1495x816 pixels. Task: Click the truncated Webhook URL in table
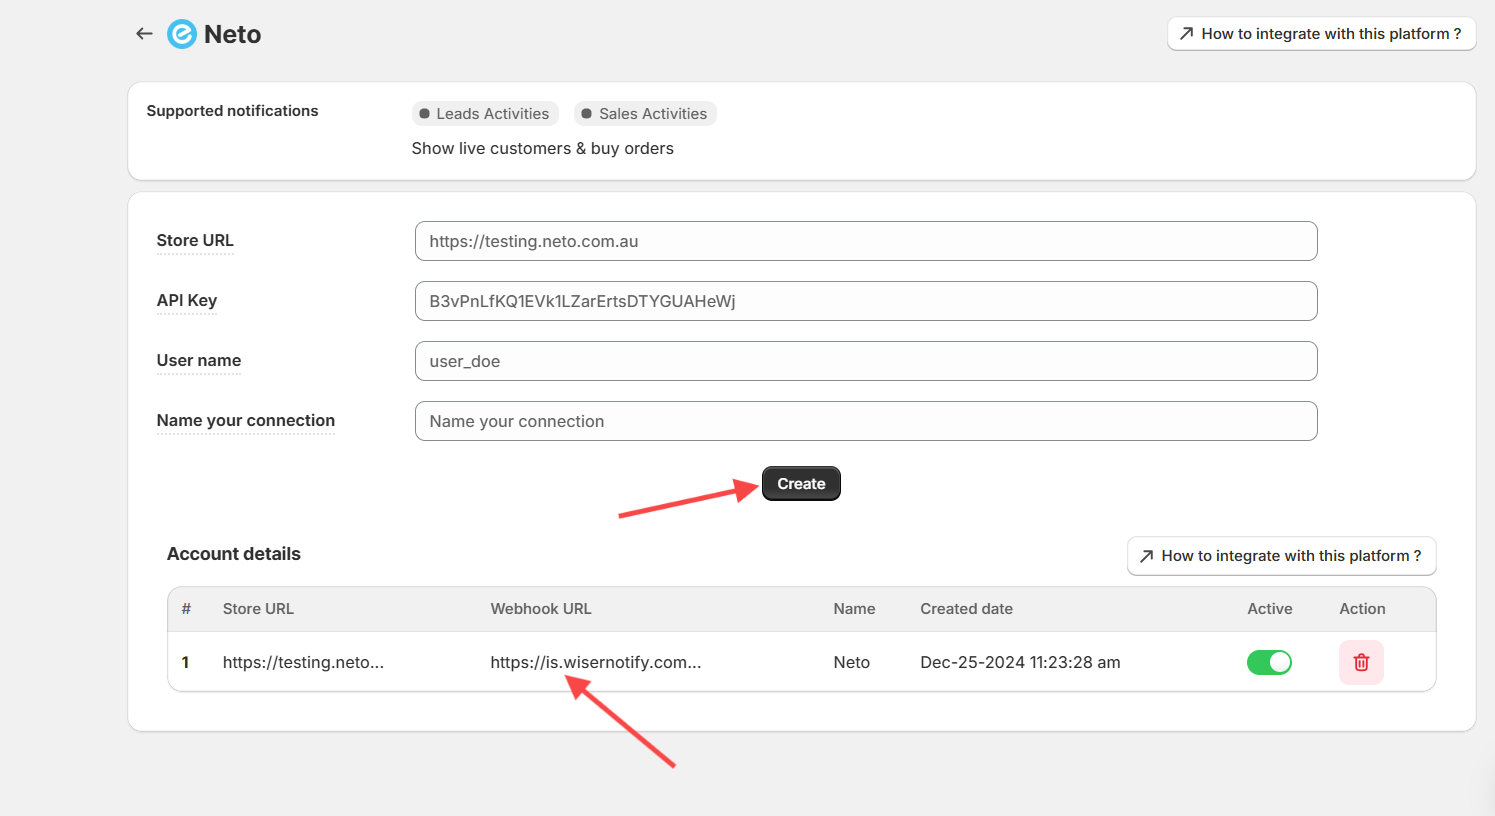tap(595, 662)
